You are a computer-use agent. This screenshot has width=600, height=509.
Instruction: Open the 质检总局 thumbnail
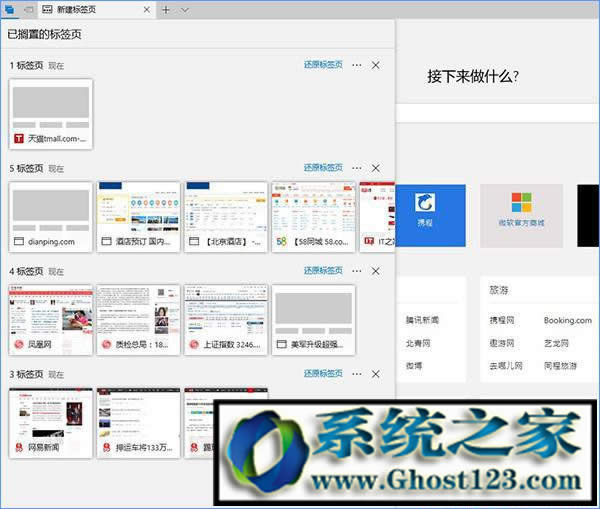click(x=138, y=320)
